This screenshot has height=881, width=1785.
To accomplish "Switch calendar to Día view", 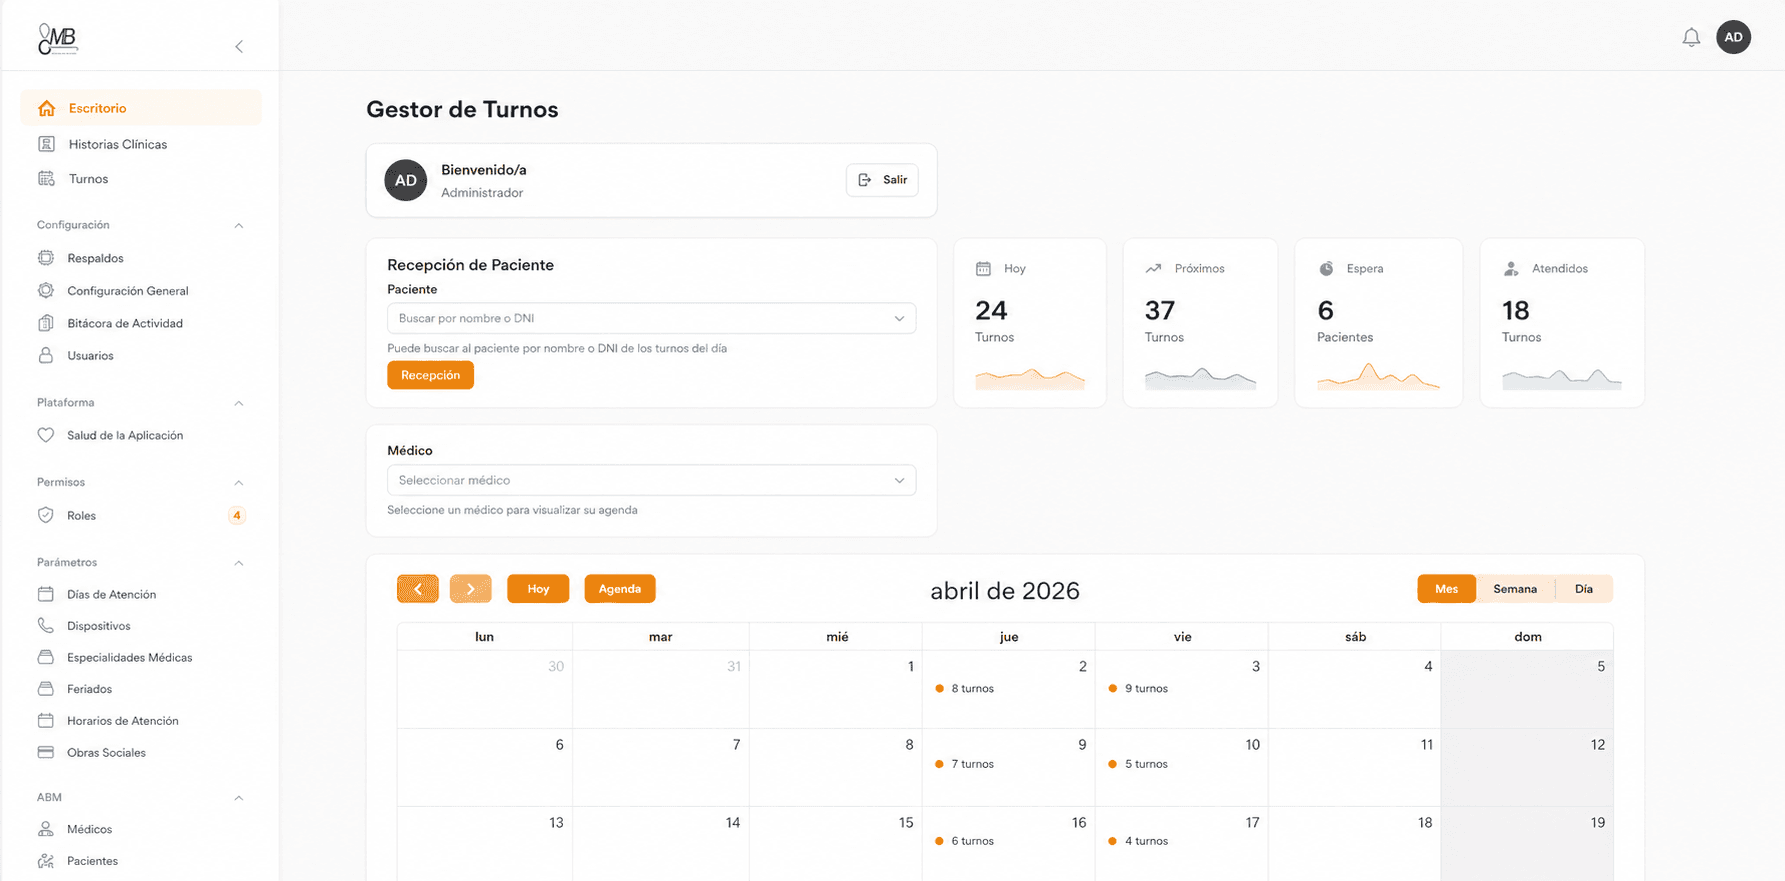I will (x=1583, y=589).
